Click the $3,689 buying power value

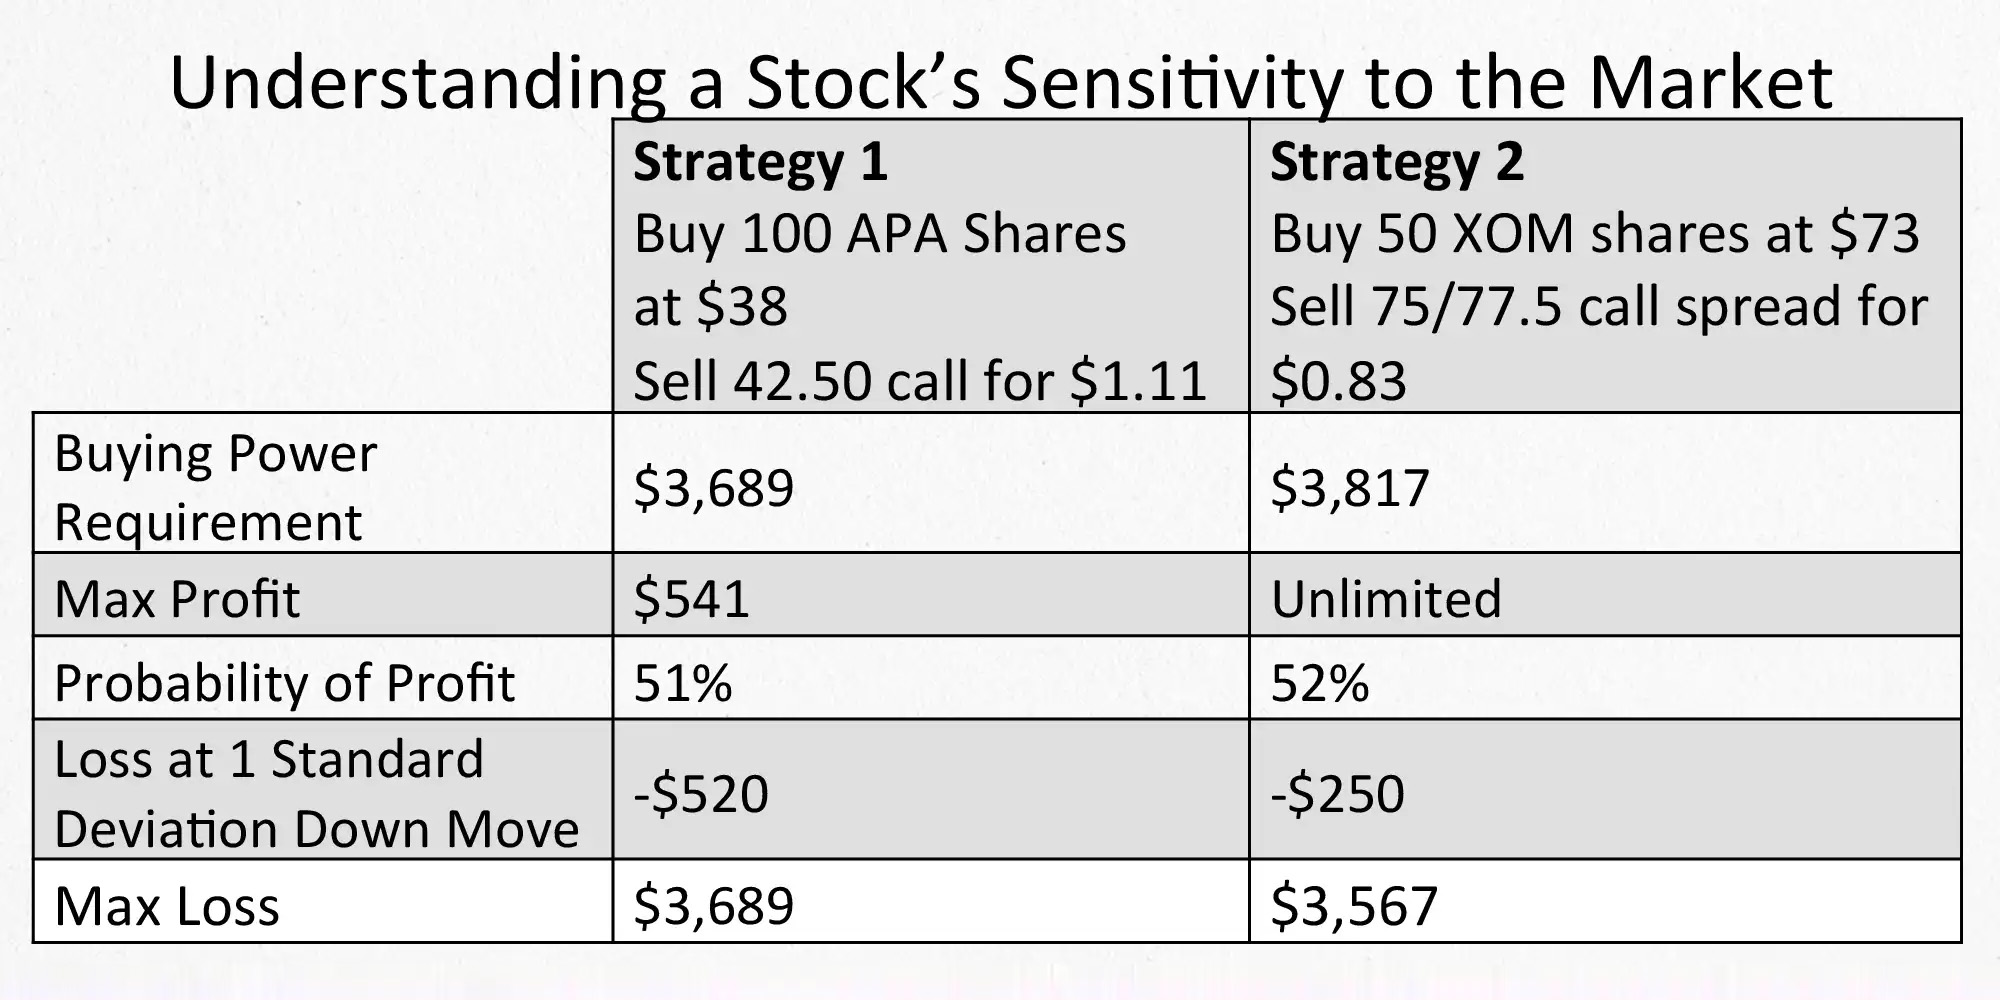coord(713,488)
